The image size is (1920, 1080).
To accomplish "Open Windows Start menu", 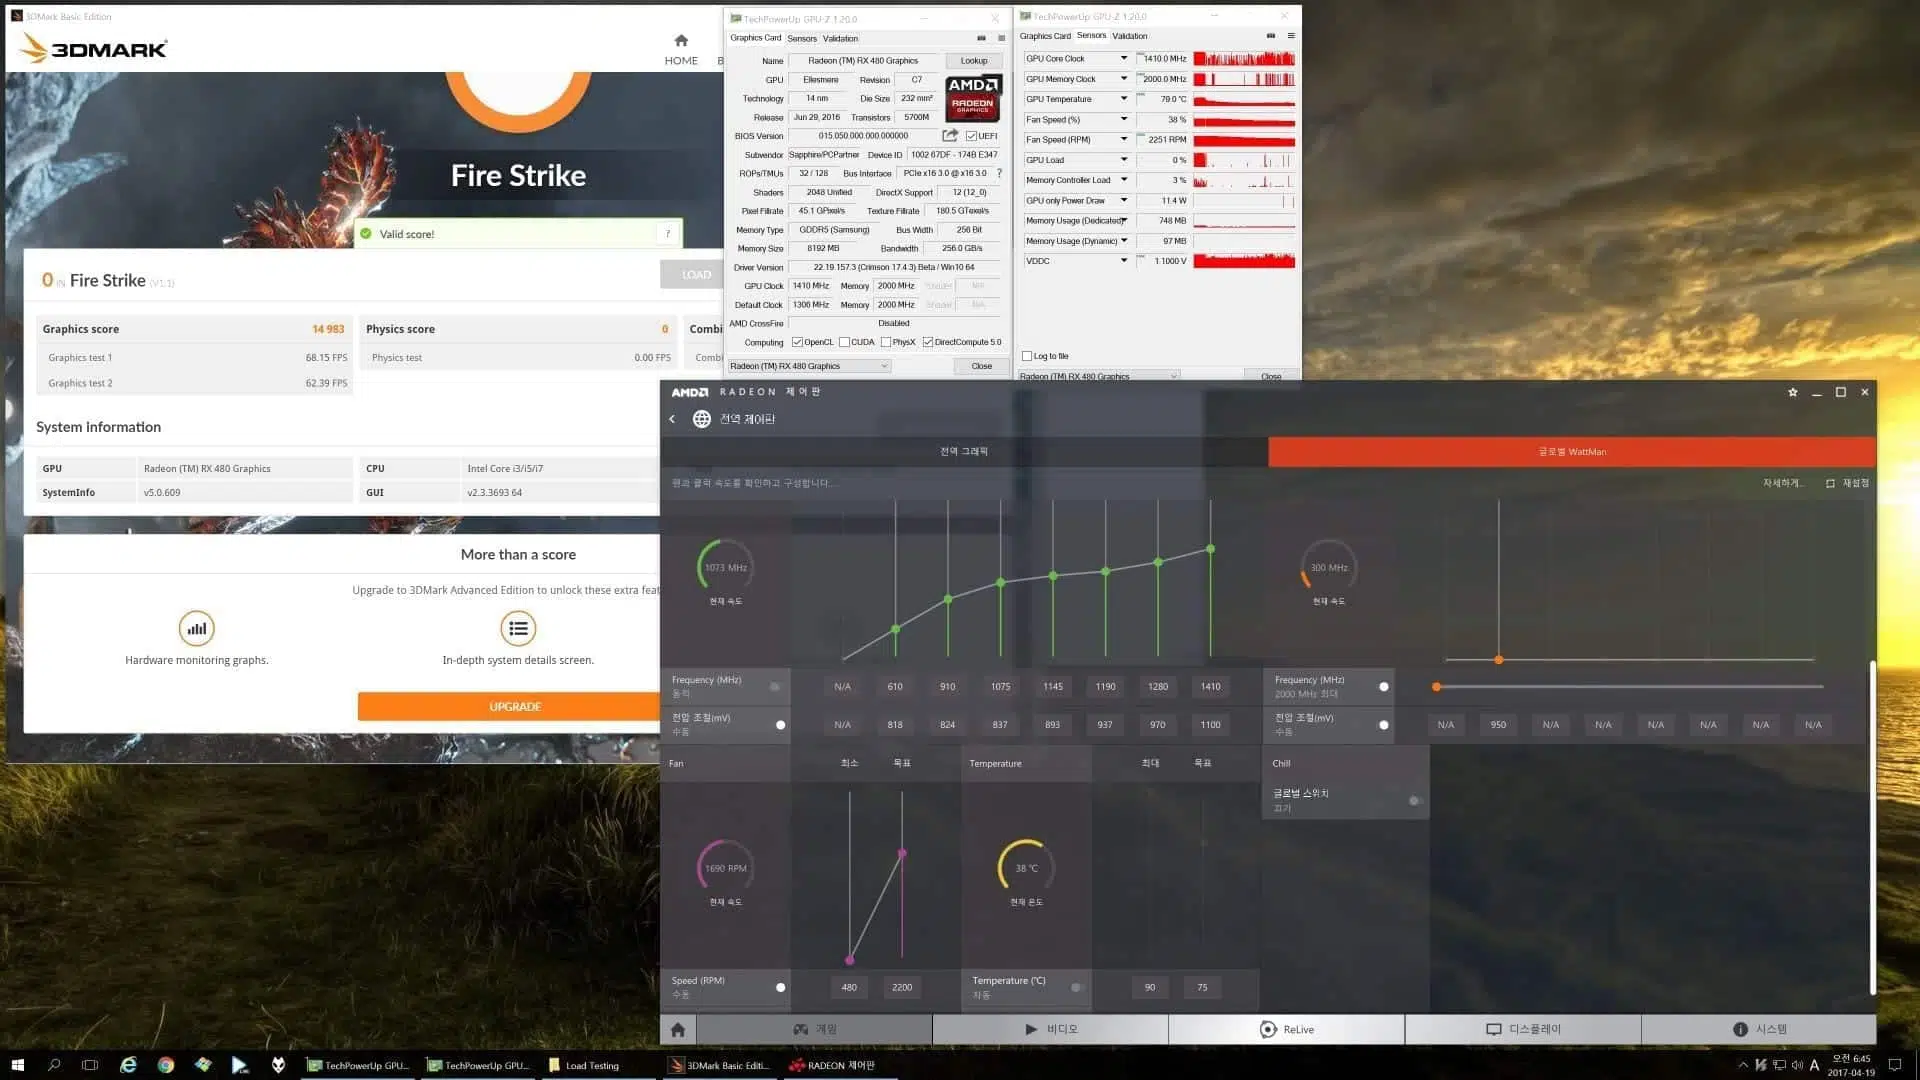I will 17,1065.
